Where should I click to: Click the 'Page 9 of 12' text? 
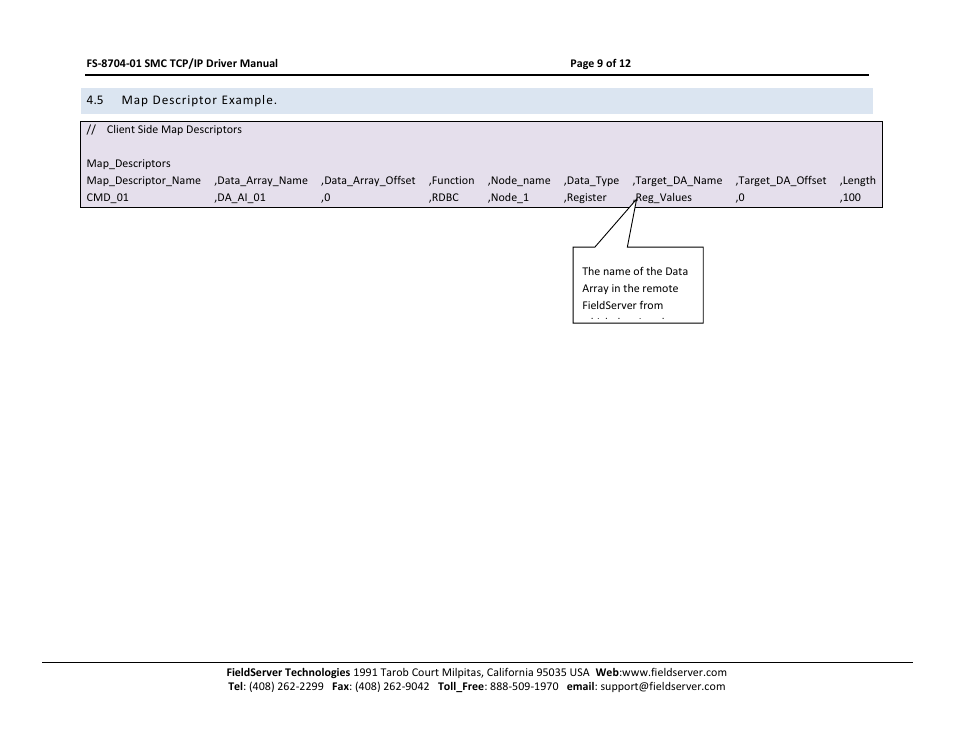(600, 63)
